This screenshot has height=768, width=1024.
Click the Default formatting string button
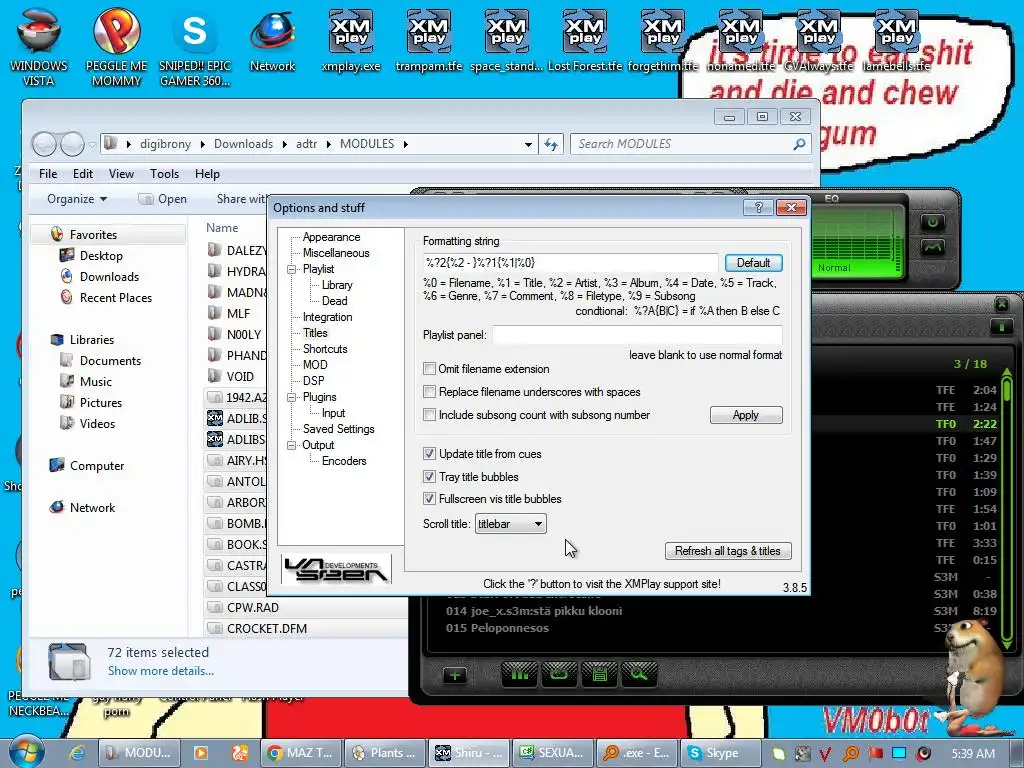tap(754, 263)
